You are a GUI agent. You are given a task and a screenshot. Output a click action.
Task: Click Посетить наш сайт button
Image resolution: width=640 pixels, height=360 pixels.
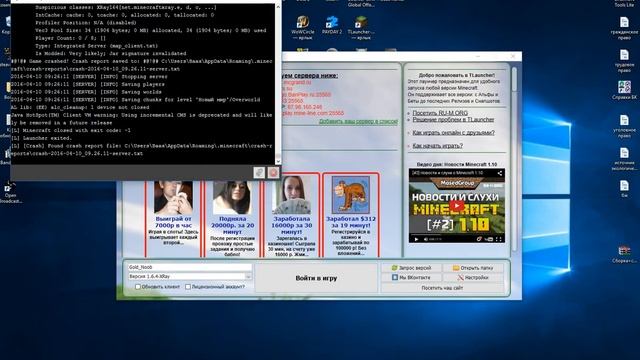442,288
